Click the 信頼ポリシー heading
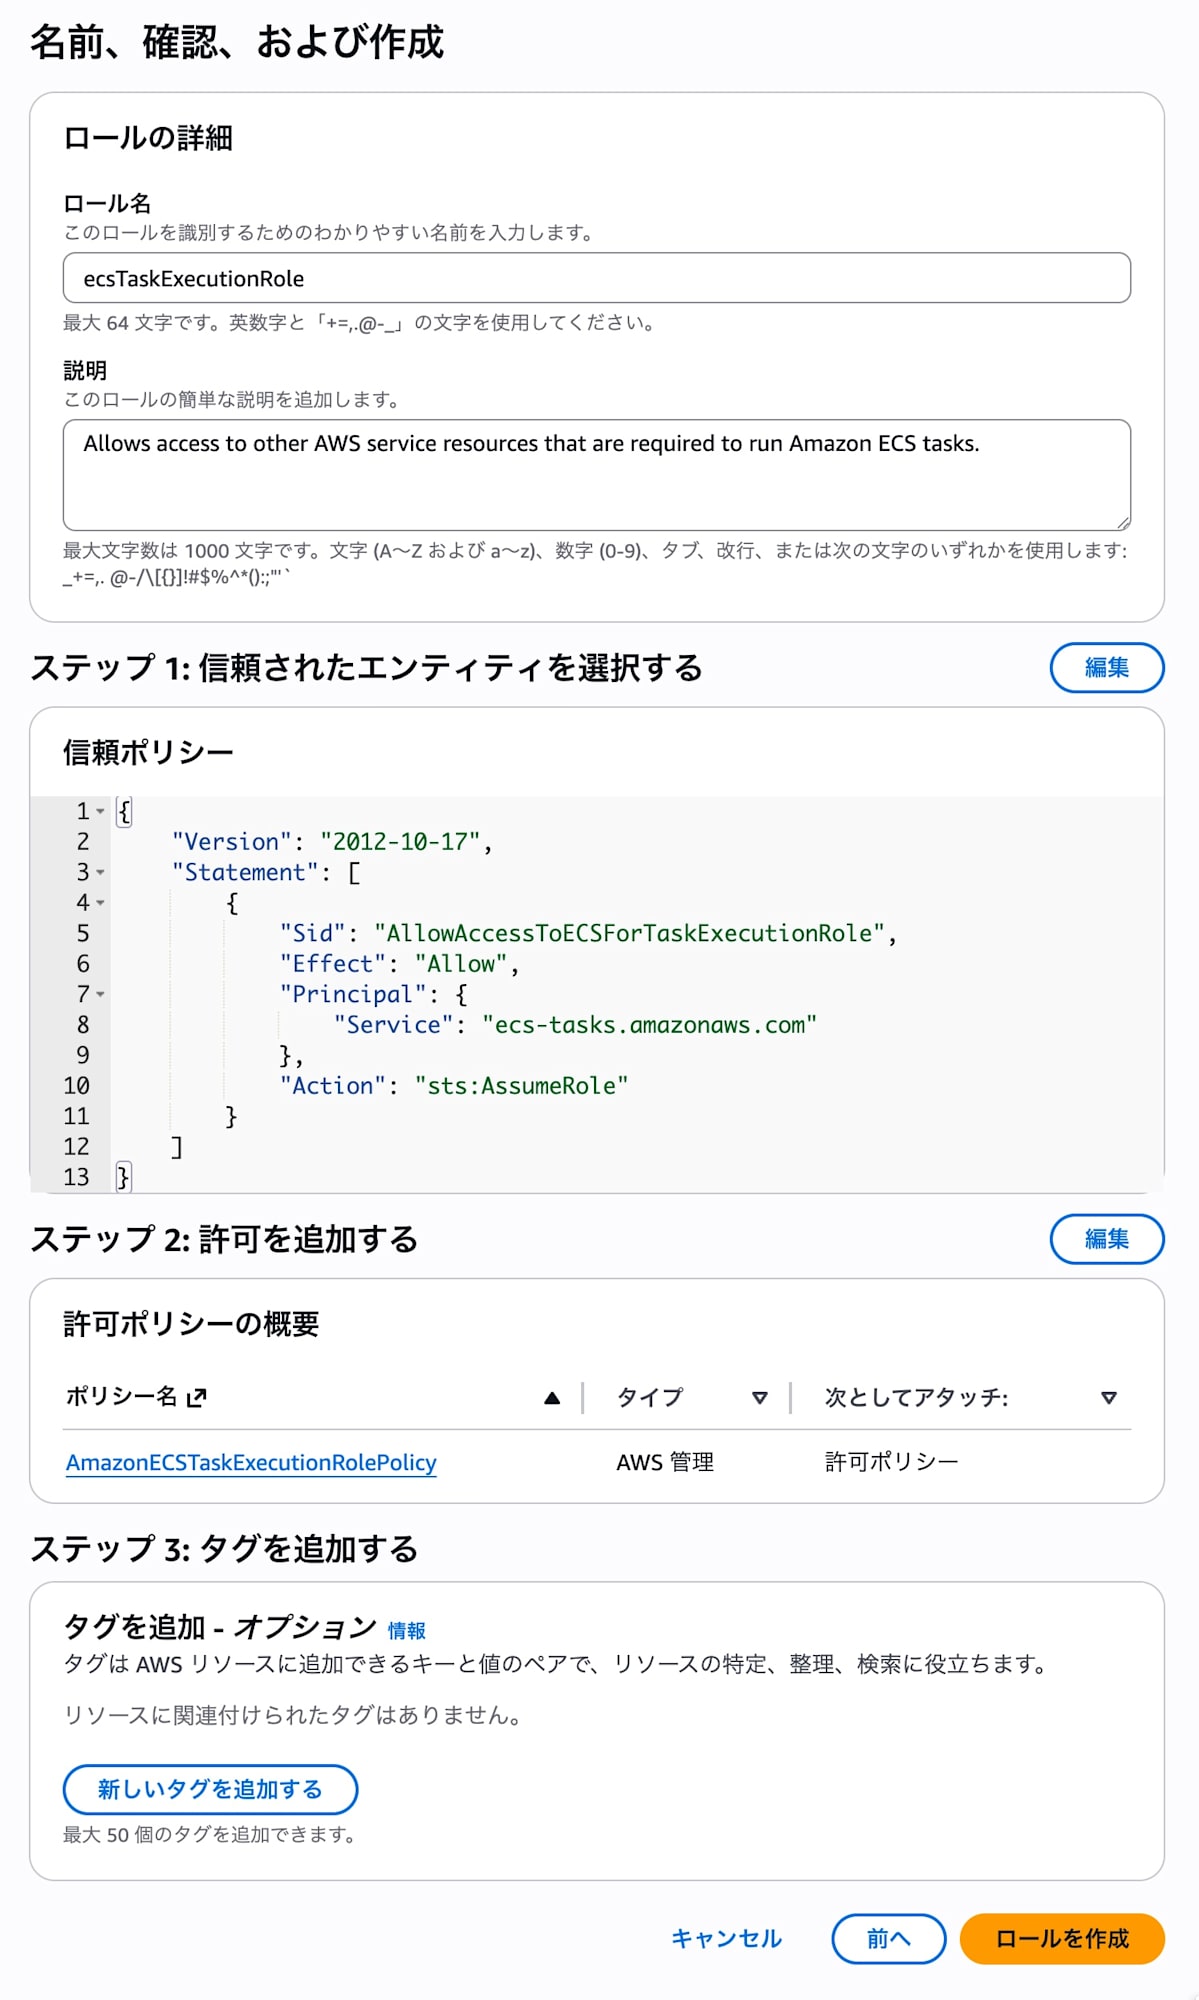Viewport: 1199px width, 2000px height. pos(148,752)
